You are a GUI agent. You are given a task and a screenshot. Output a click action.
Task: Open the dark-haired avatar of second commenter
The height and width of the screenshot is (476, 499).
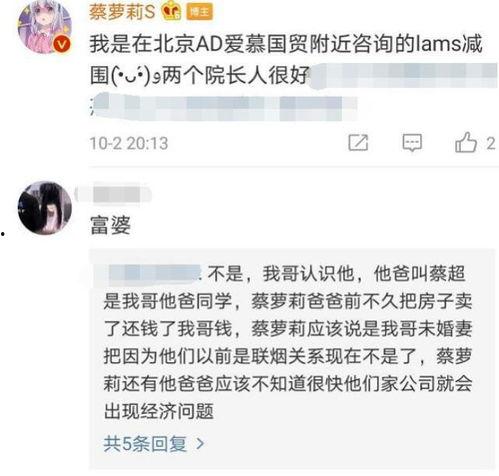click(x=44, y=208)
